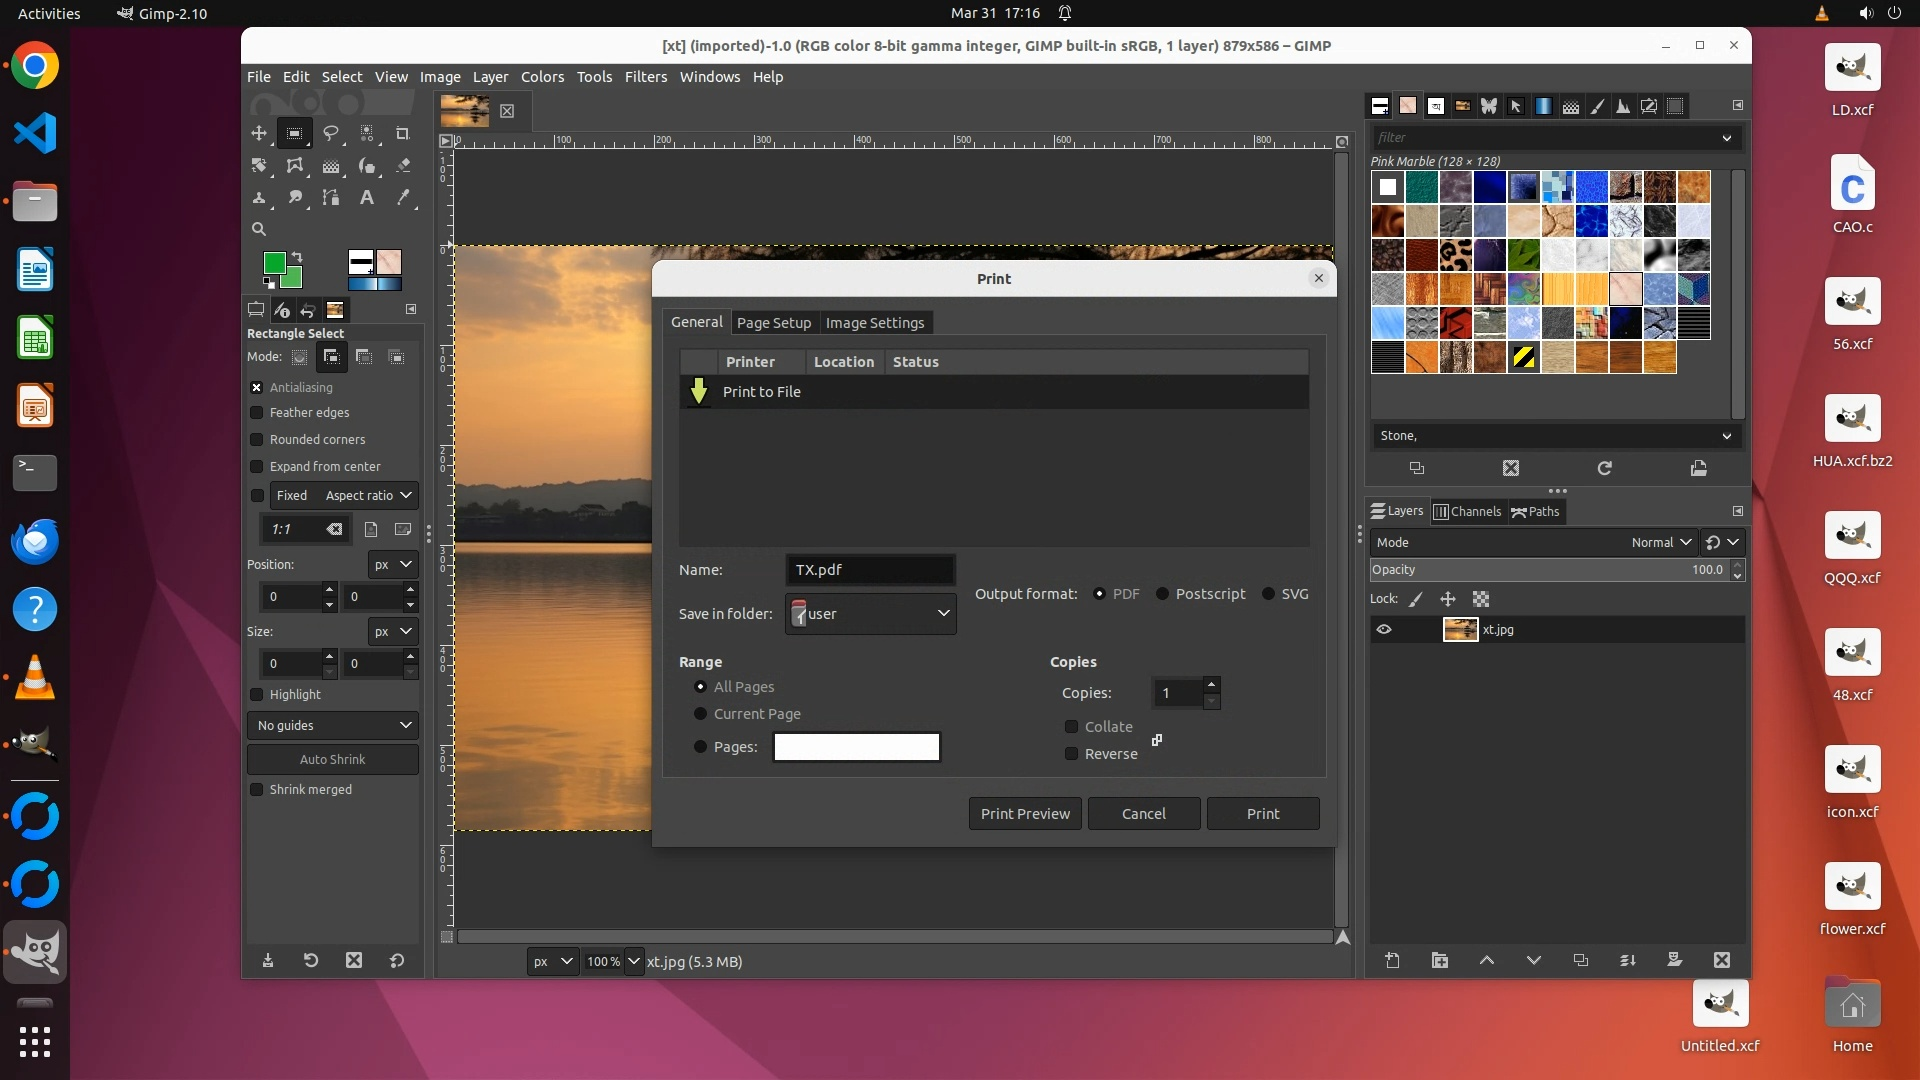Choose the Move tool
Viewport: 1920px width, 1080px height.
click(x=259, y=133)
